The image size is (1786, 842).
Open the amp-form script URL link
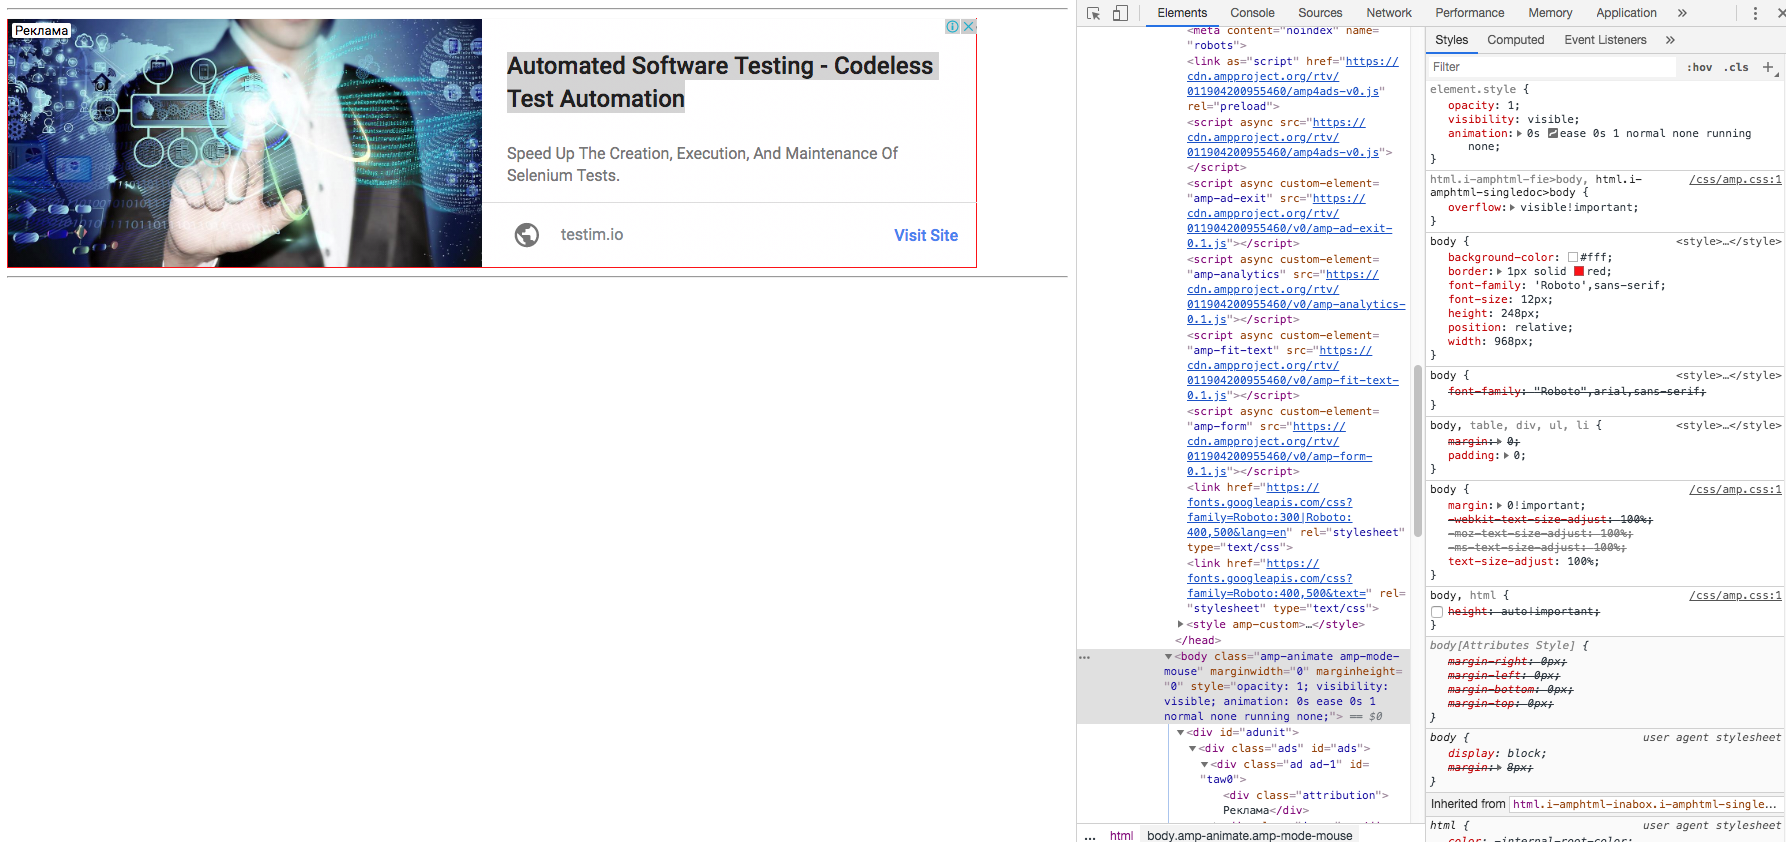(1280, 449)
